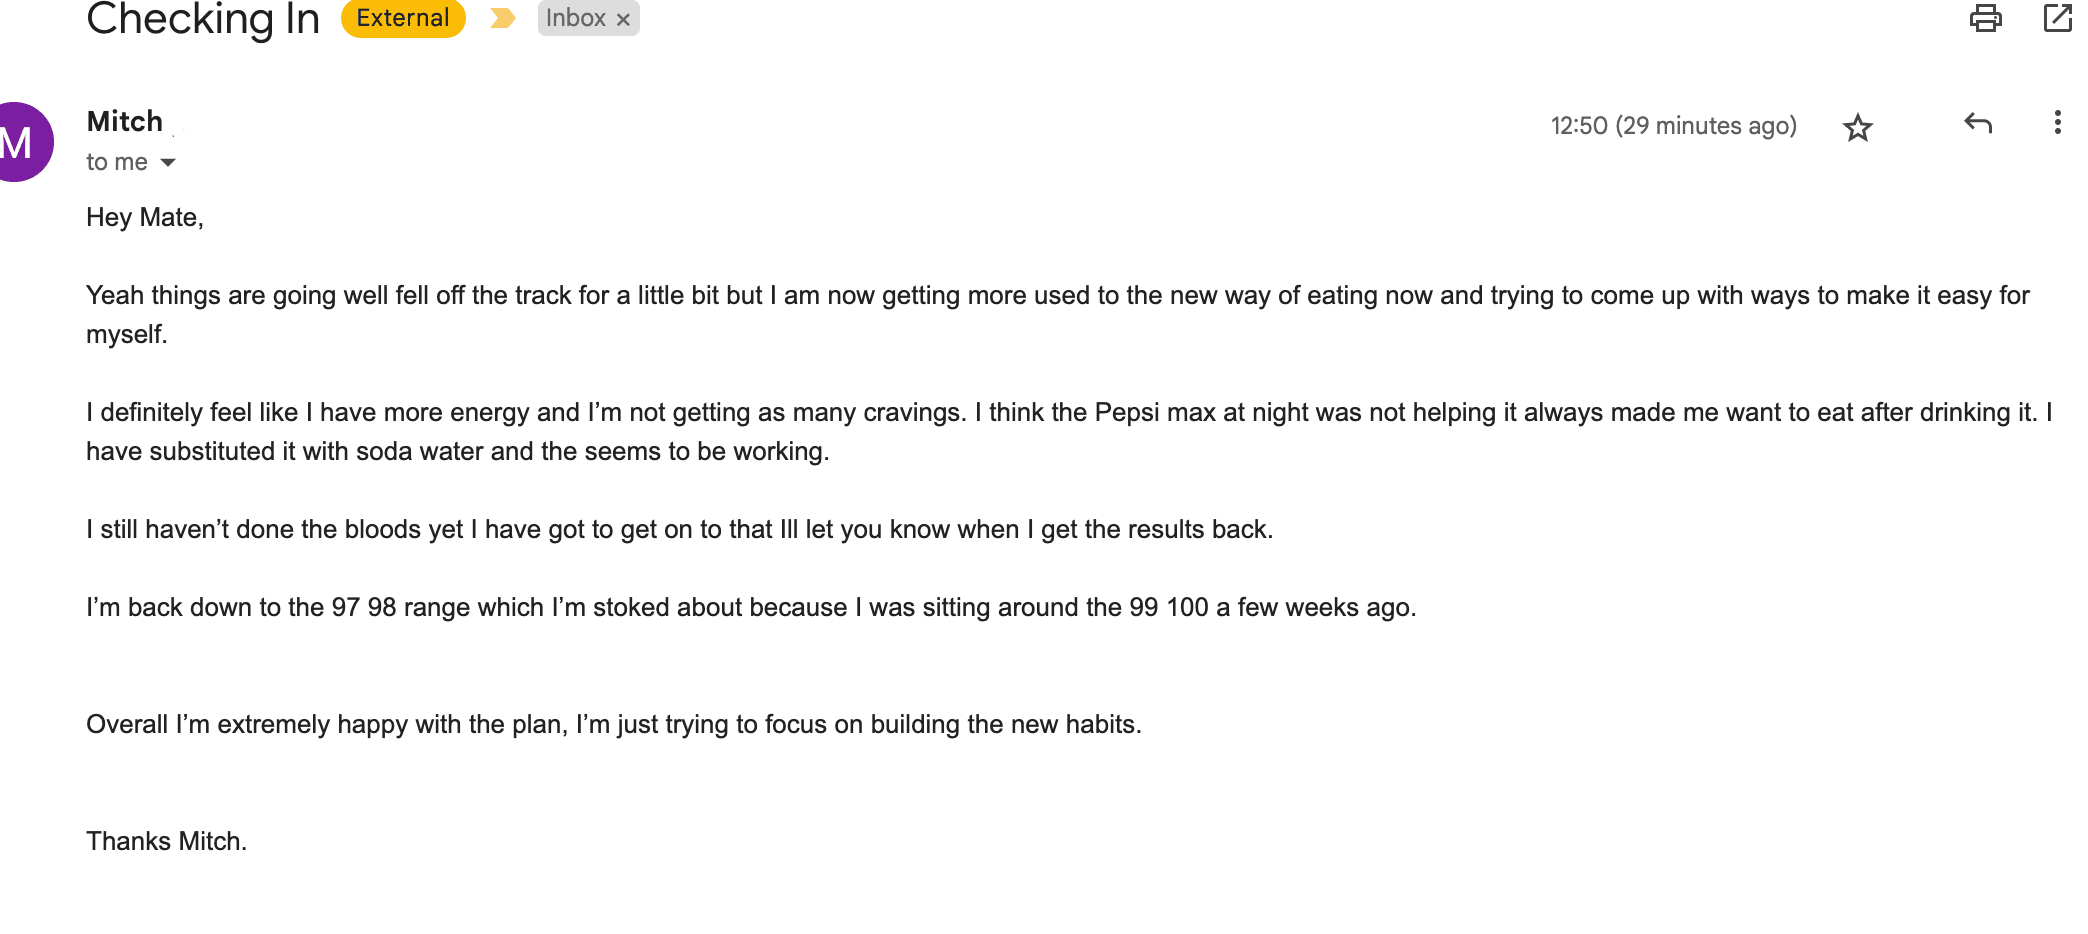The height and width of the screenshot is (934, 2088).
Task: Click Mitch's purple M avatar
Action: (18, 142)
